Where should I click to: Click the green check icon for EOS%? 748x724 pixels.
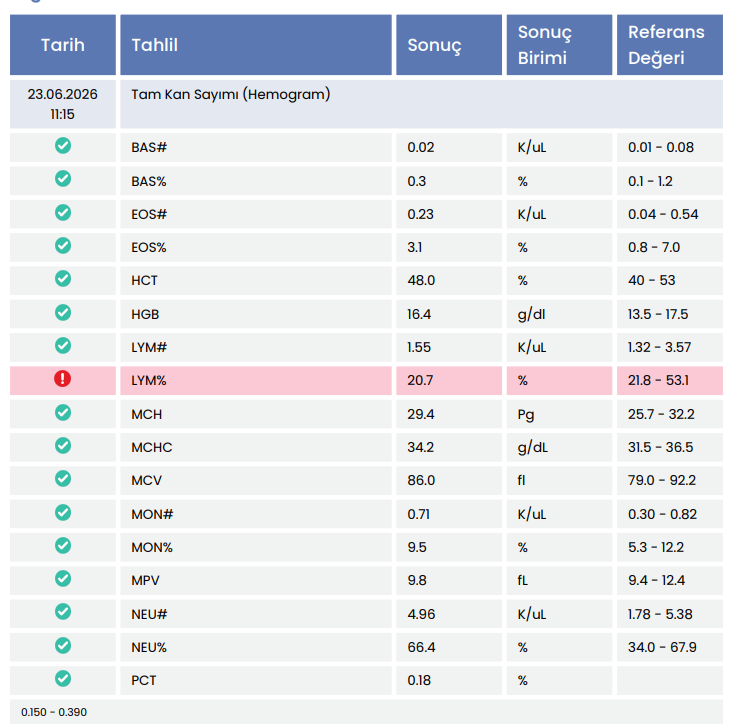[63, 246]
